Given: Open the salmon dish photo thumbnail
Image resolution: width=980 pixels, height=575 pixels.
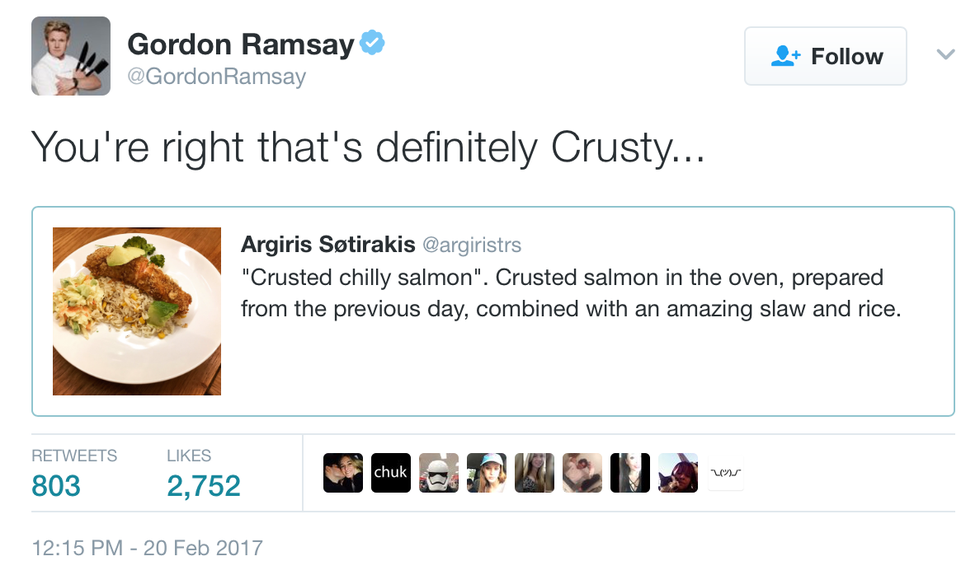Looking at the screenshot, I should point(137,311).
